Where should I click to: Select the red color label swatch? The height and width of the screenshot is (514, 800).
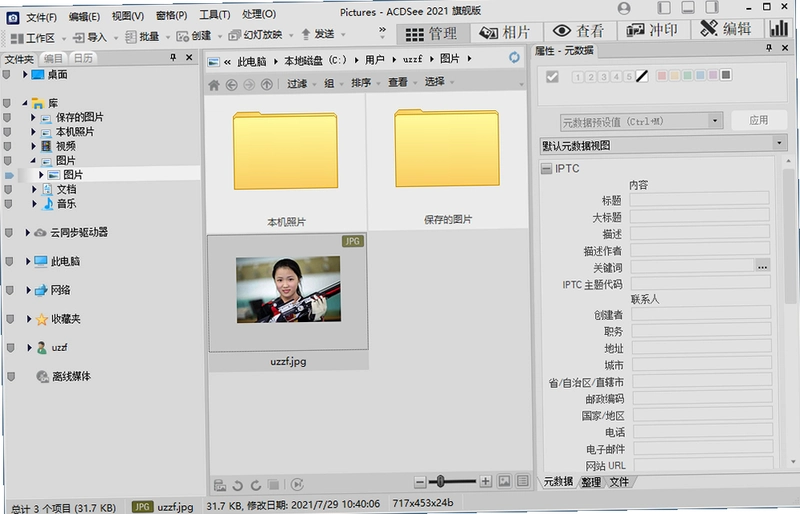pyautogui.click(x=661, y=76)
